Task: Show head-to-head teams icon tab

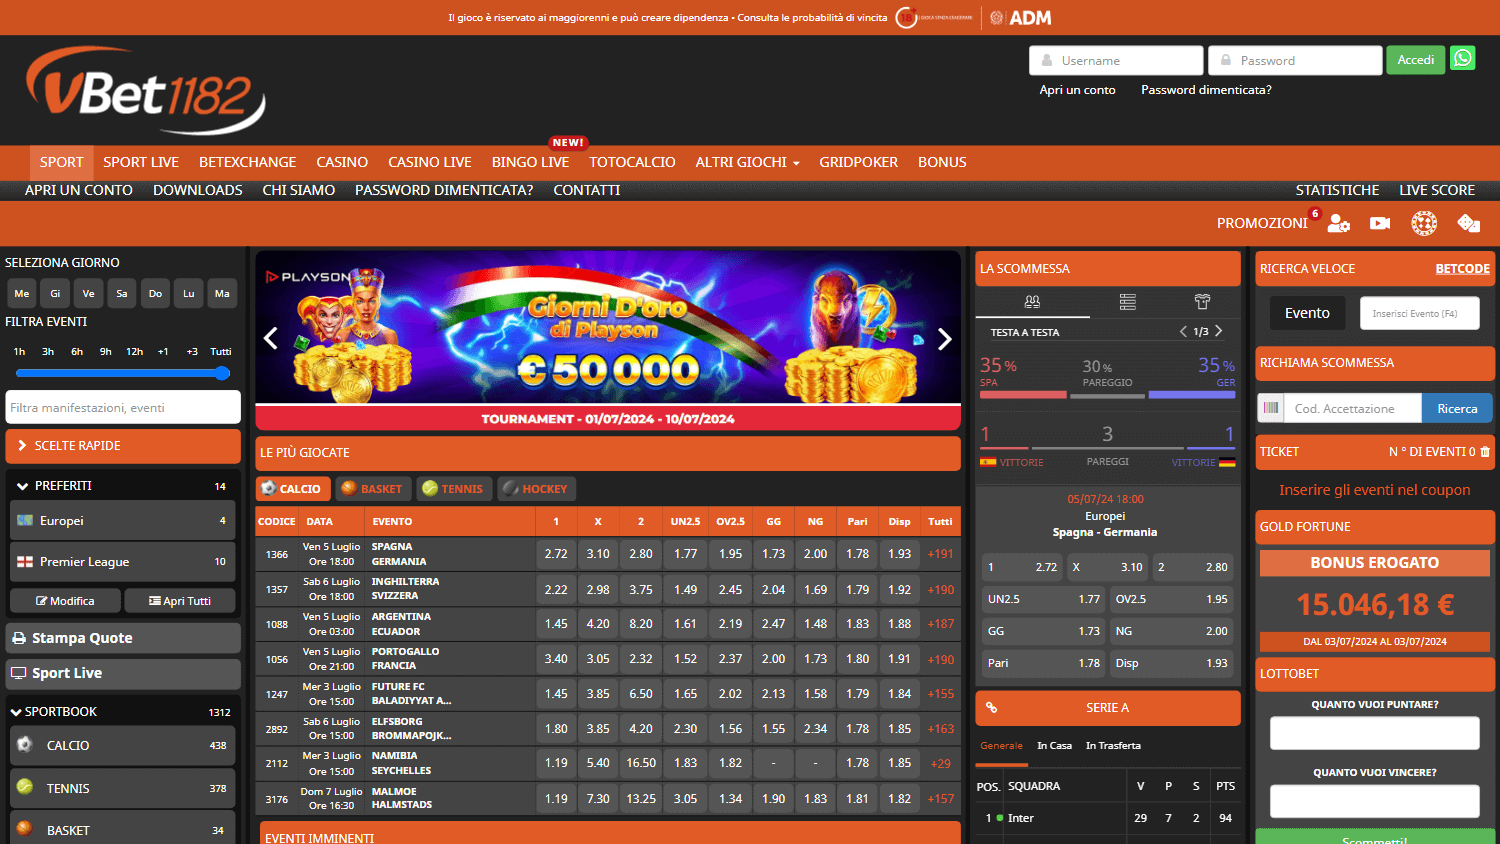Action: click(x=1032, y=301)
